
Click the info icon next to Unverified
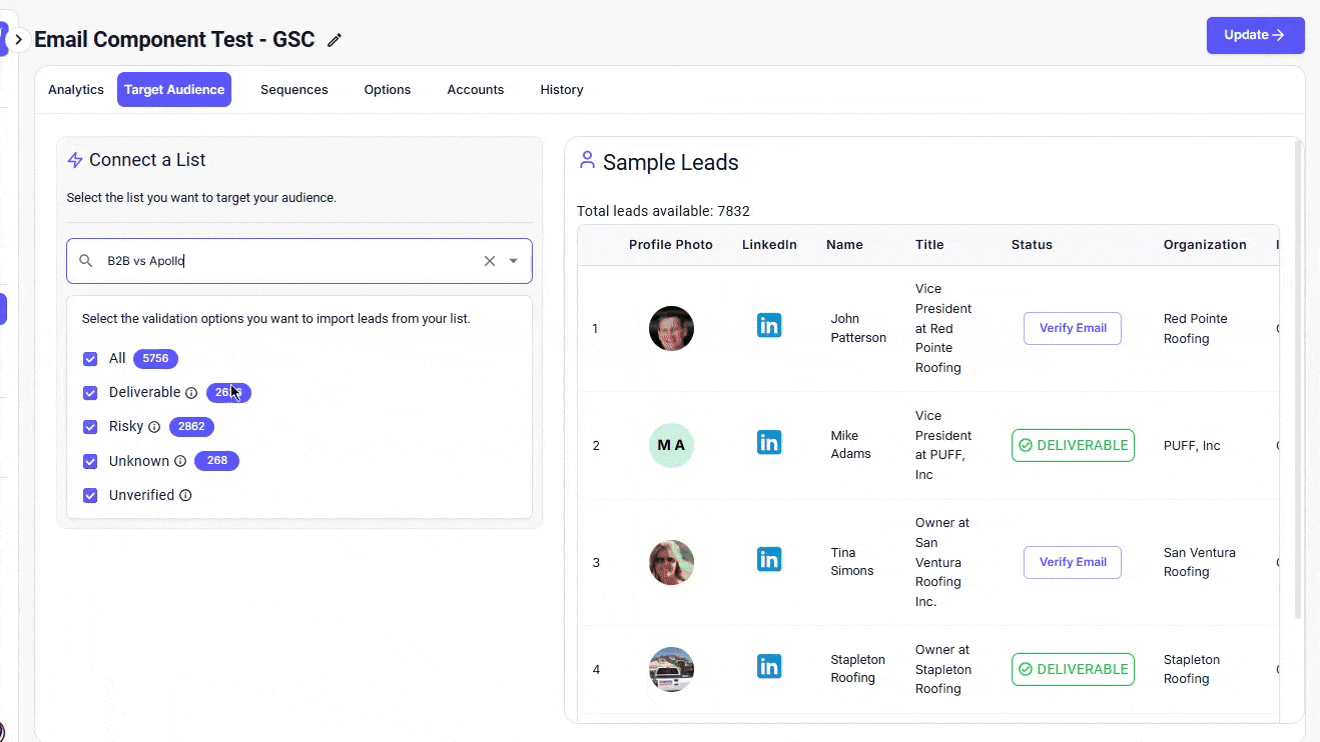pos(185,496)
